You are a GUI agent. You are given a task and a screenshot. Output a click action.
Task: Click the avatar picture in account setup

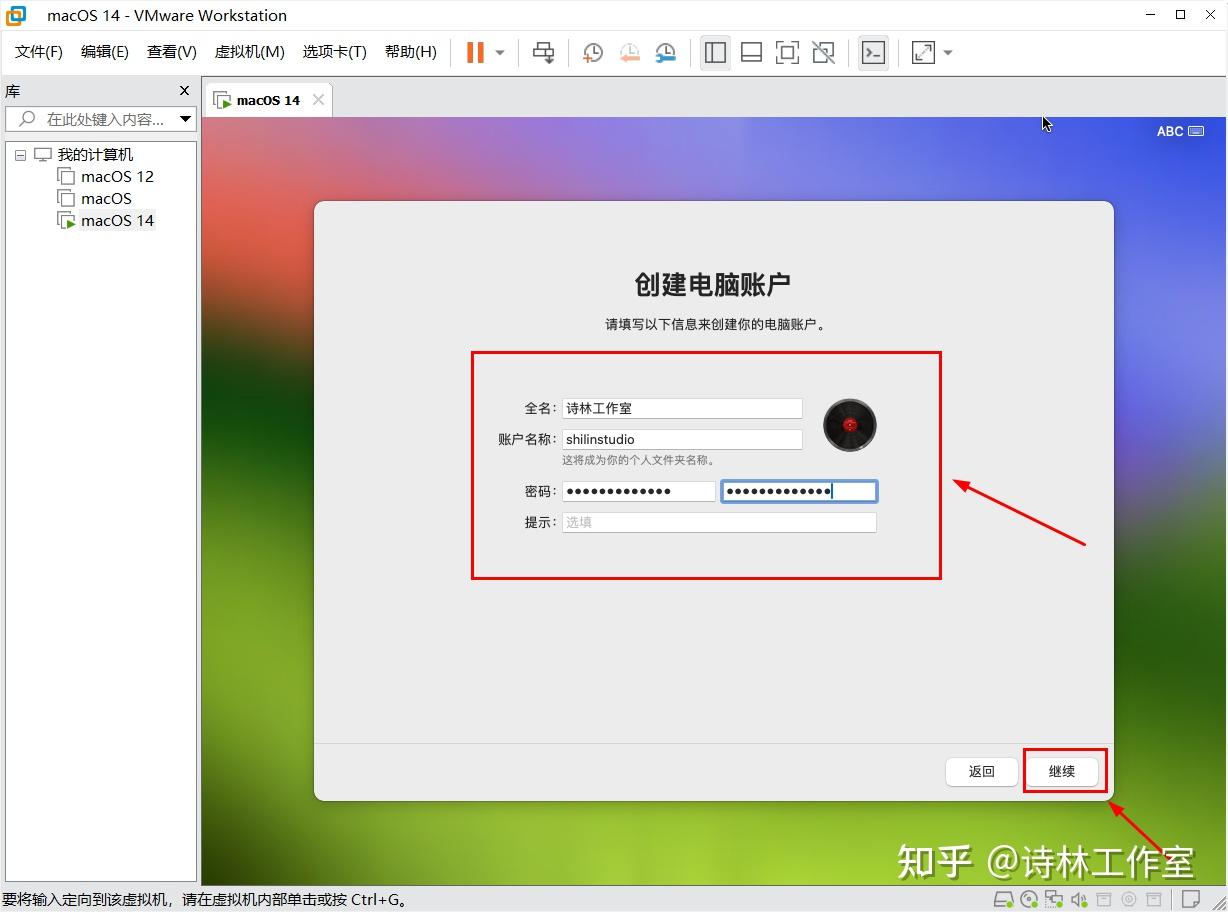click(849, 424)
